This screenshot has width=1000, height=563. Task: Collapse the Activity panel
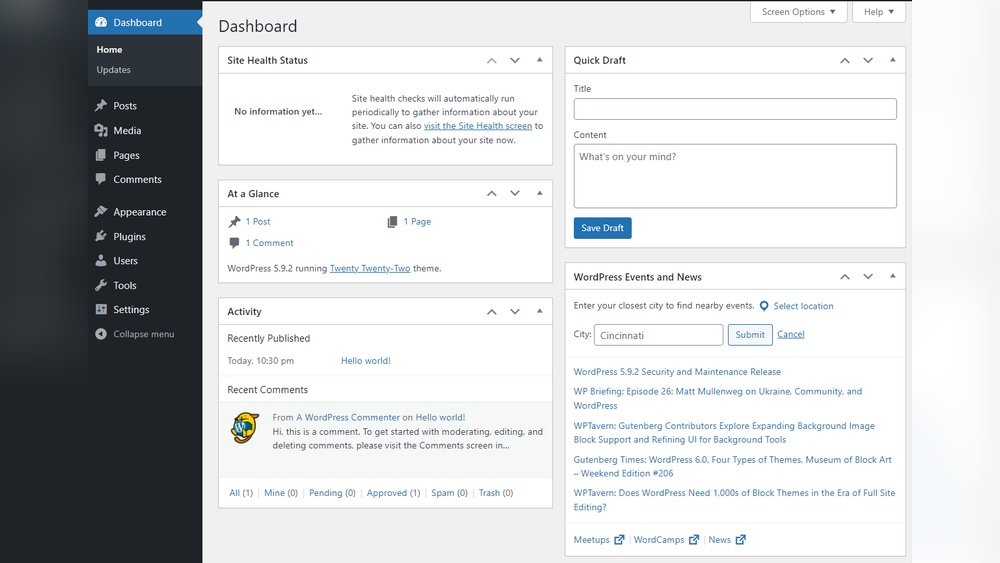tap(540, 311)
